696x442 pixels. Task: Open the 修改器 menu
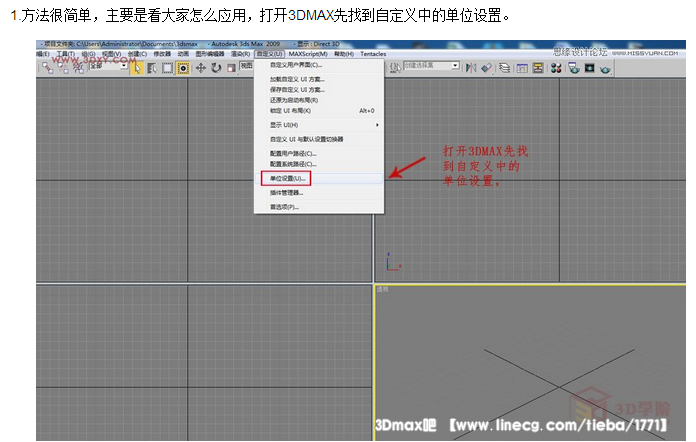pyautogui.click(x=162, y=54)
